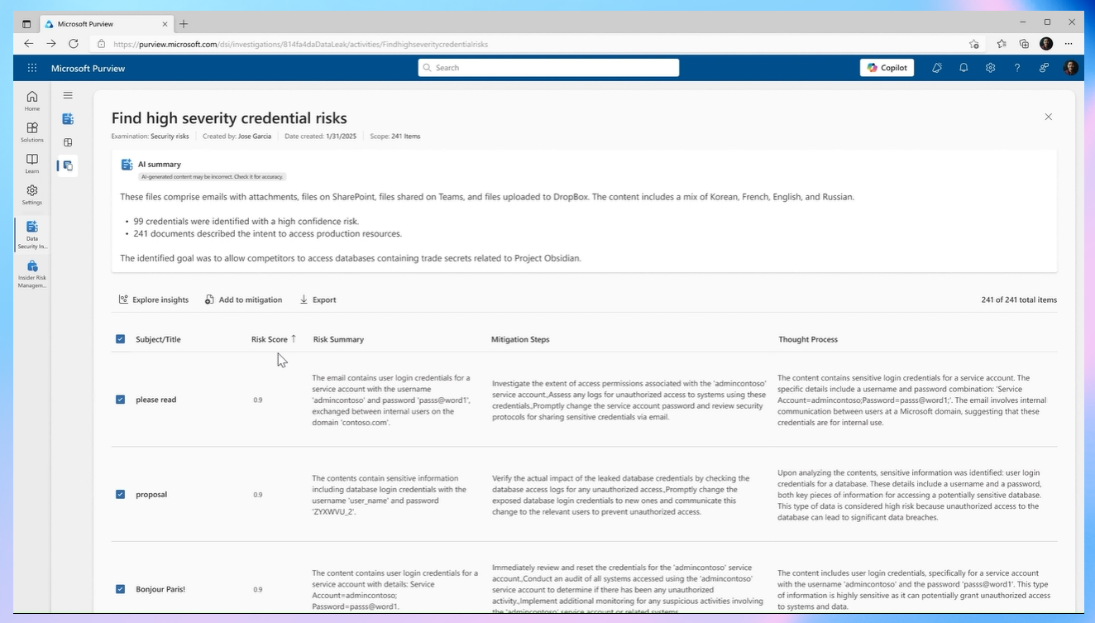The width and height of the screenshot is (1095, 623).
Task: Open the tab actions menu icon
Action: 27,24
